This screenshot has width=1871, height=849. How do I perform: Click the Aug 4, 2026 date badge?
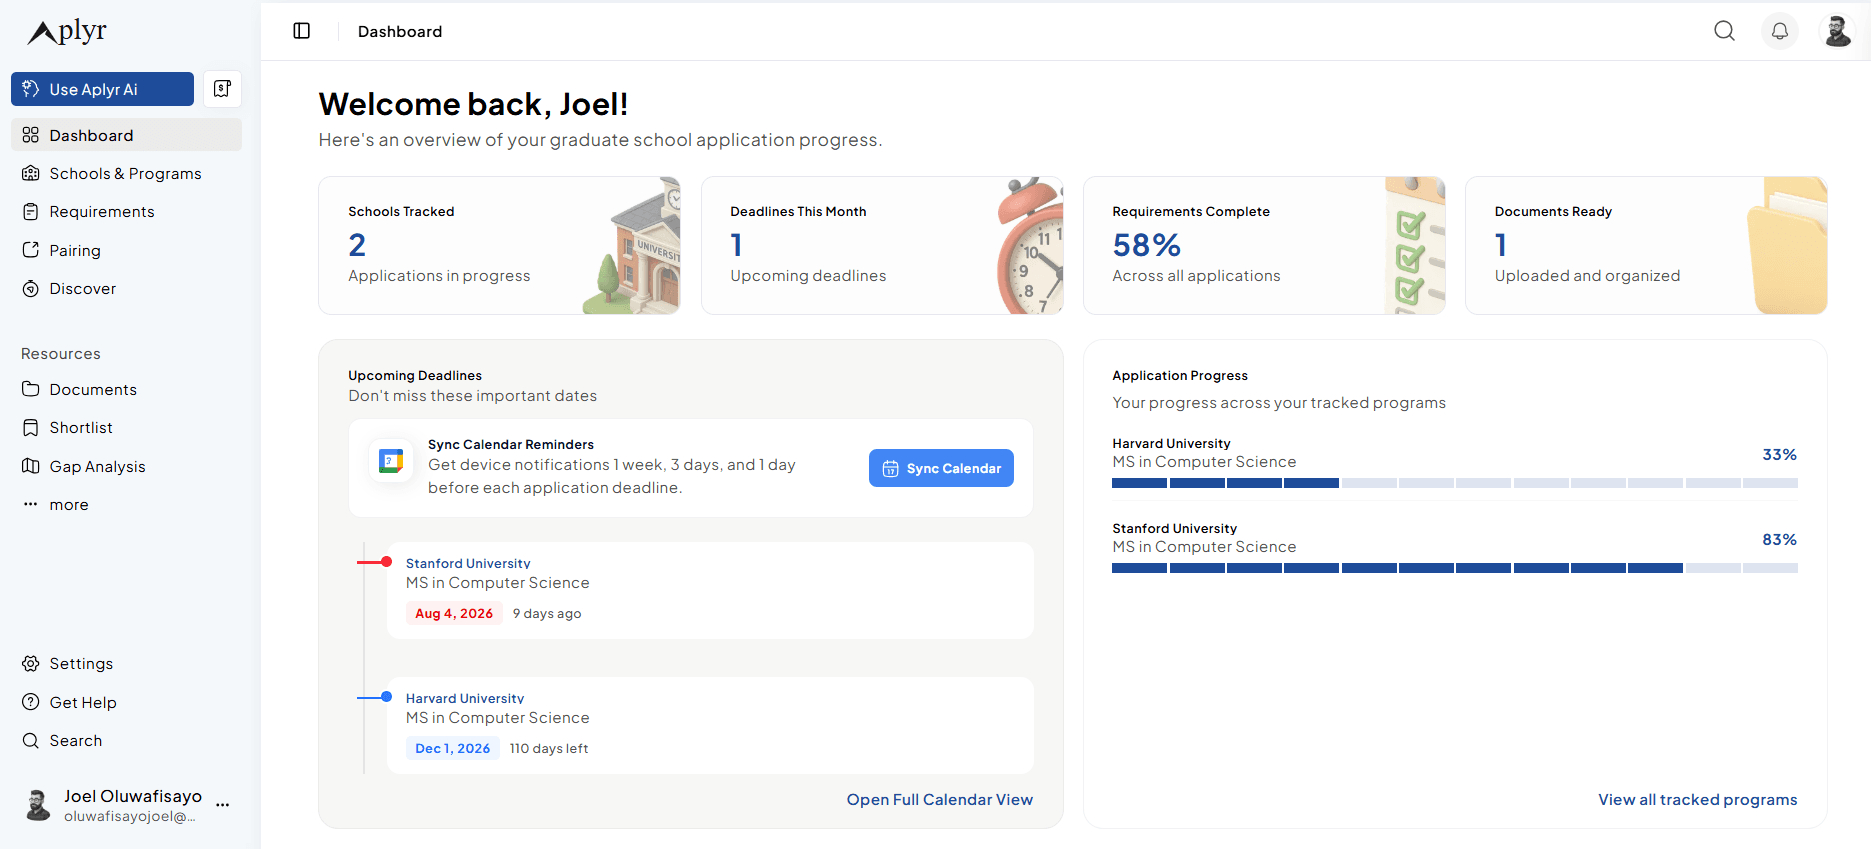tap(454, 614)
